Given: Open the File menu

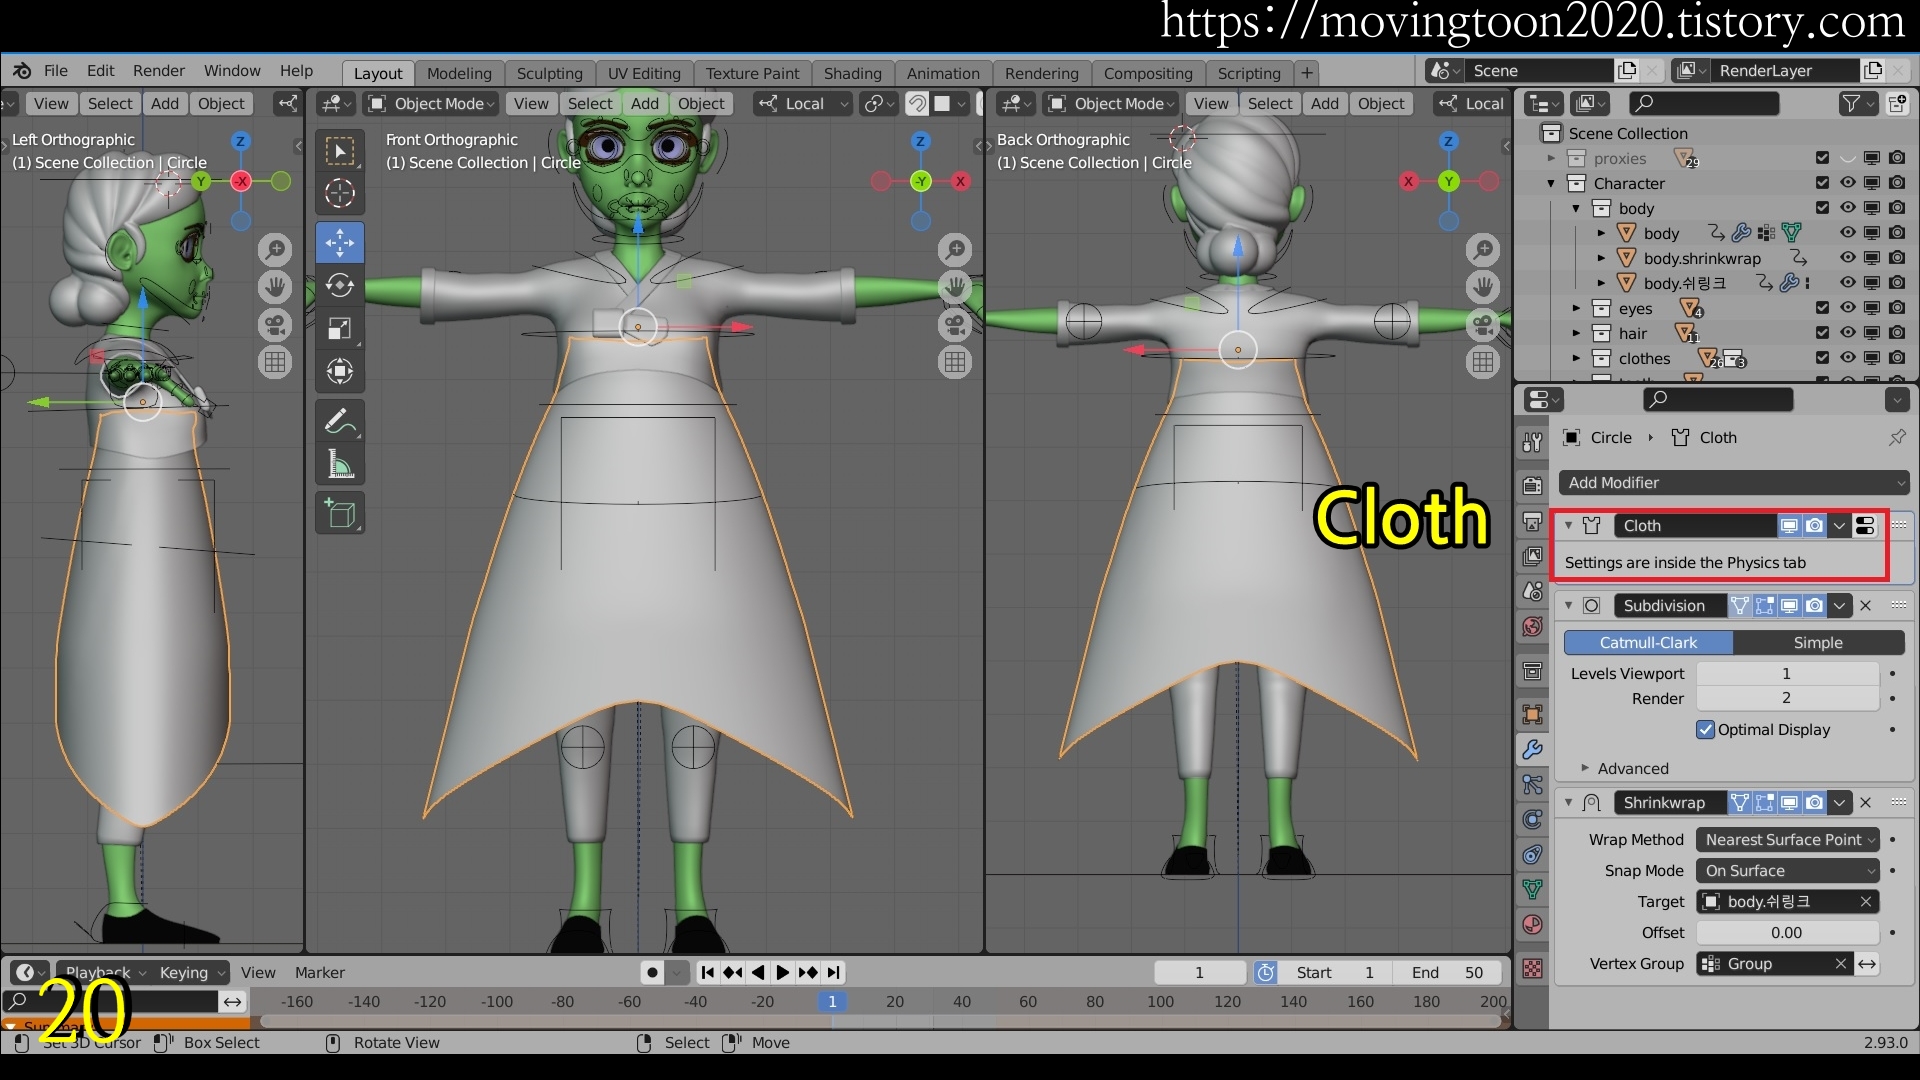Looking at the screenshot, I should [56, 71].
